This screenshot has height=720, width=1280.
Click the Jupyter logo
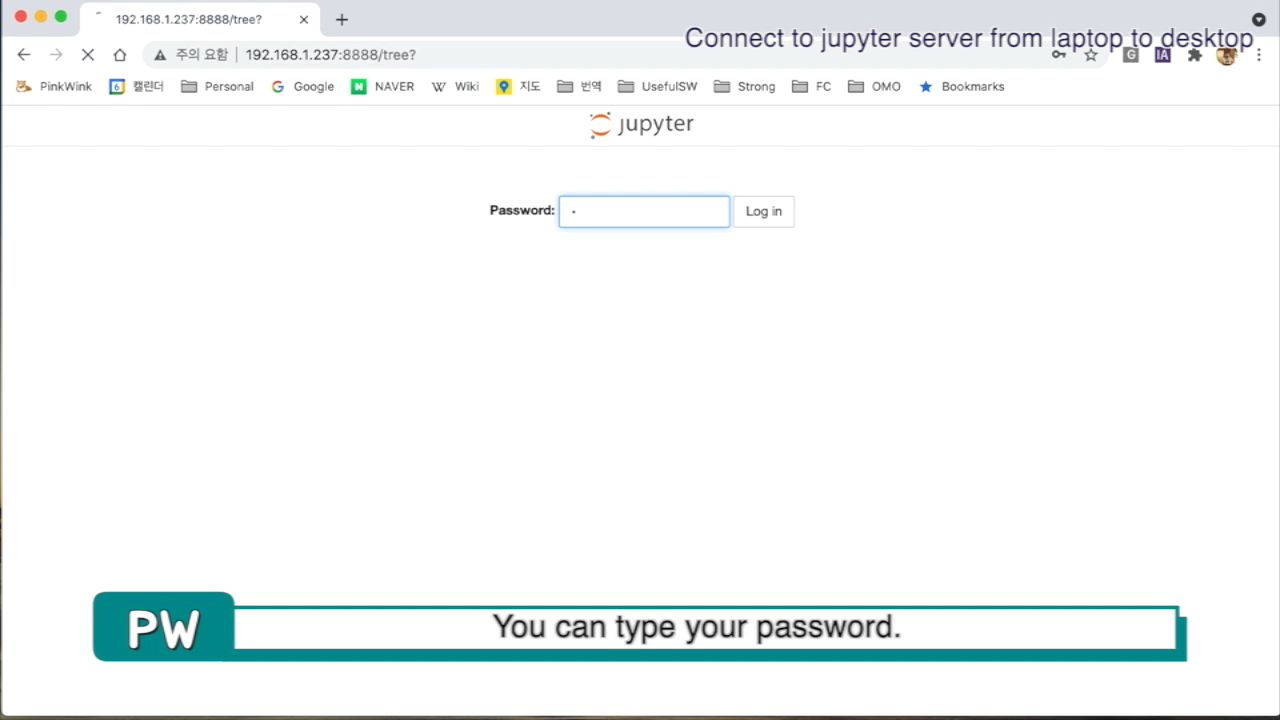click(642, 124)
